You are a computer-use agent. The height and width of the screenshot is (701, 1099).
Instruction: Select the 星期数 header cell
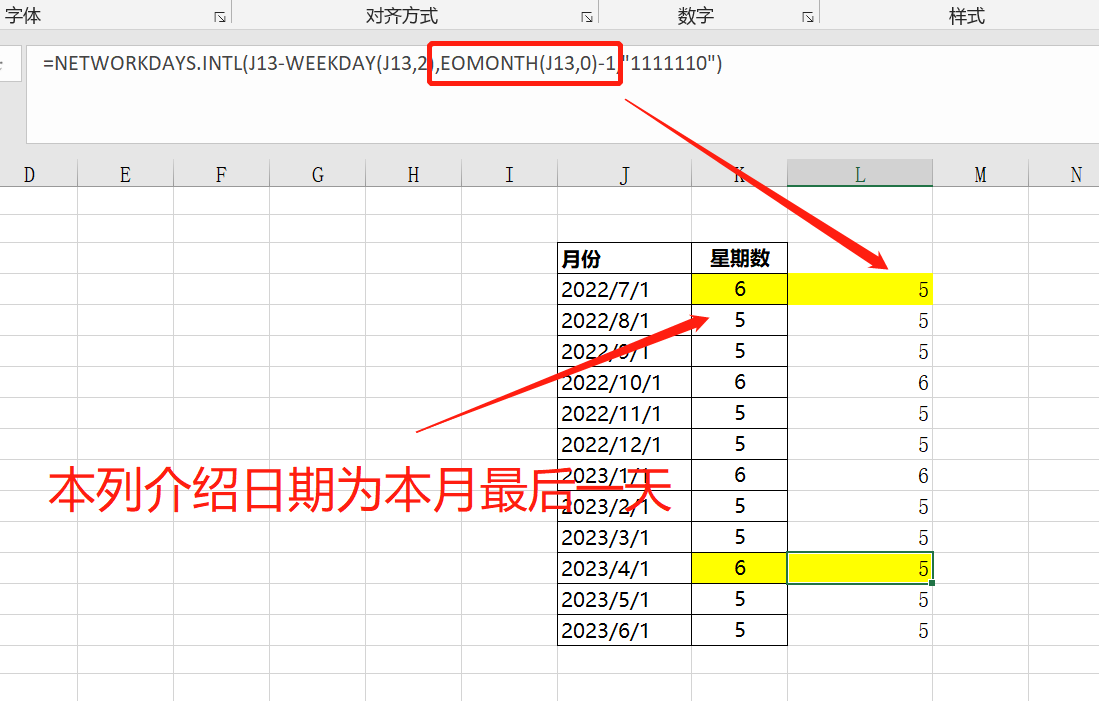[739, 259]
